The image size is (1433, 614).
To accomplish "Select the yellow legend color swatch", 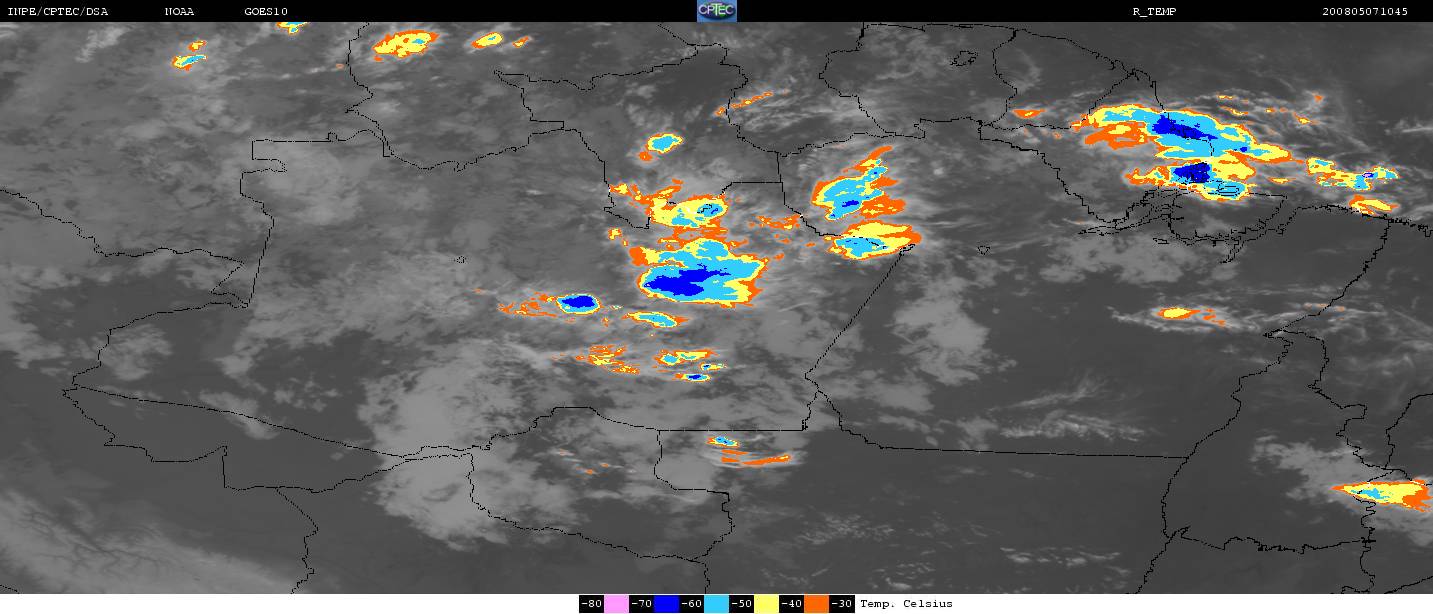I will 767,604.
